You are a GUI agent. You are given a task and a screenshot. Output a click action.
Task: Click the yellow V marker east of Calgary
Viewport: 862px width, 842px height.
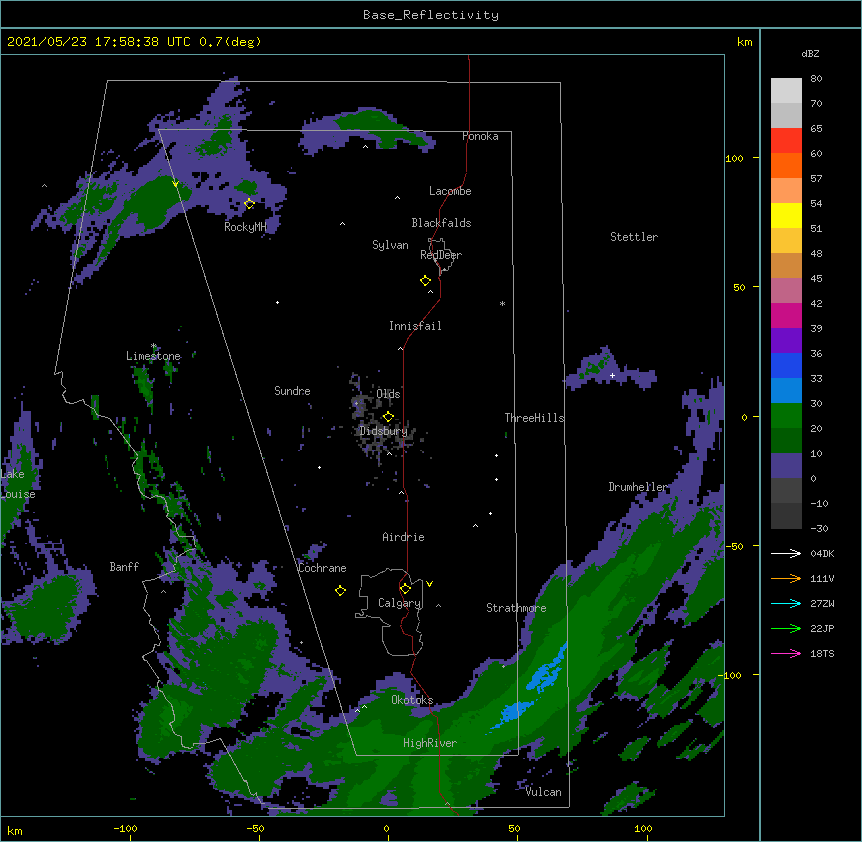point(429,584)
